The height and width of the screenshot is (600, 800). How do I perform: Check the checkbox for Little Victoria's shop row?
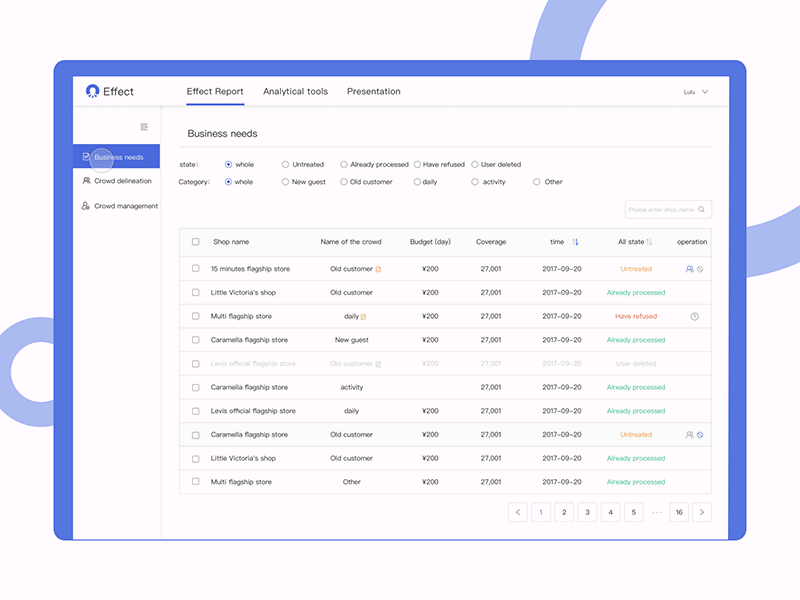(x=194, y=292)
